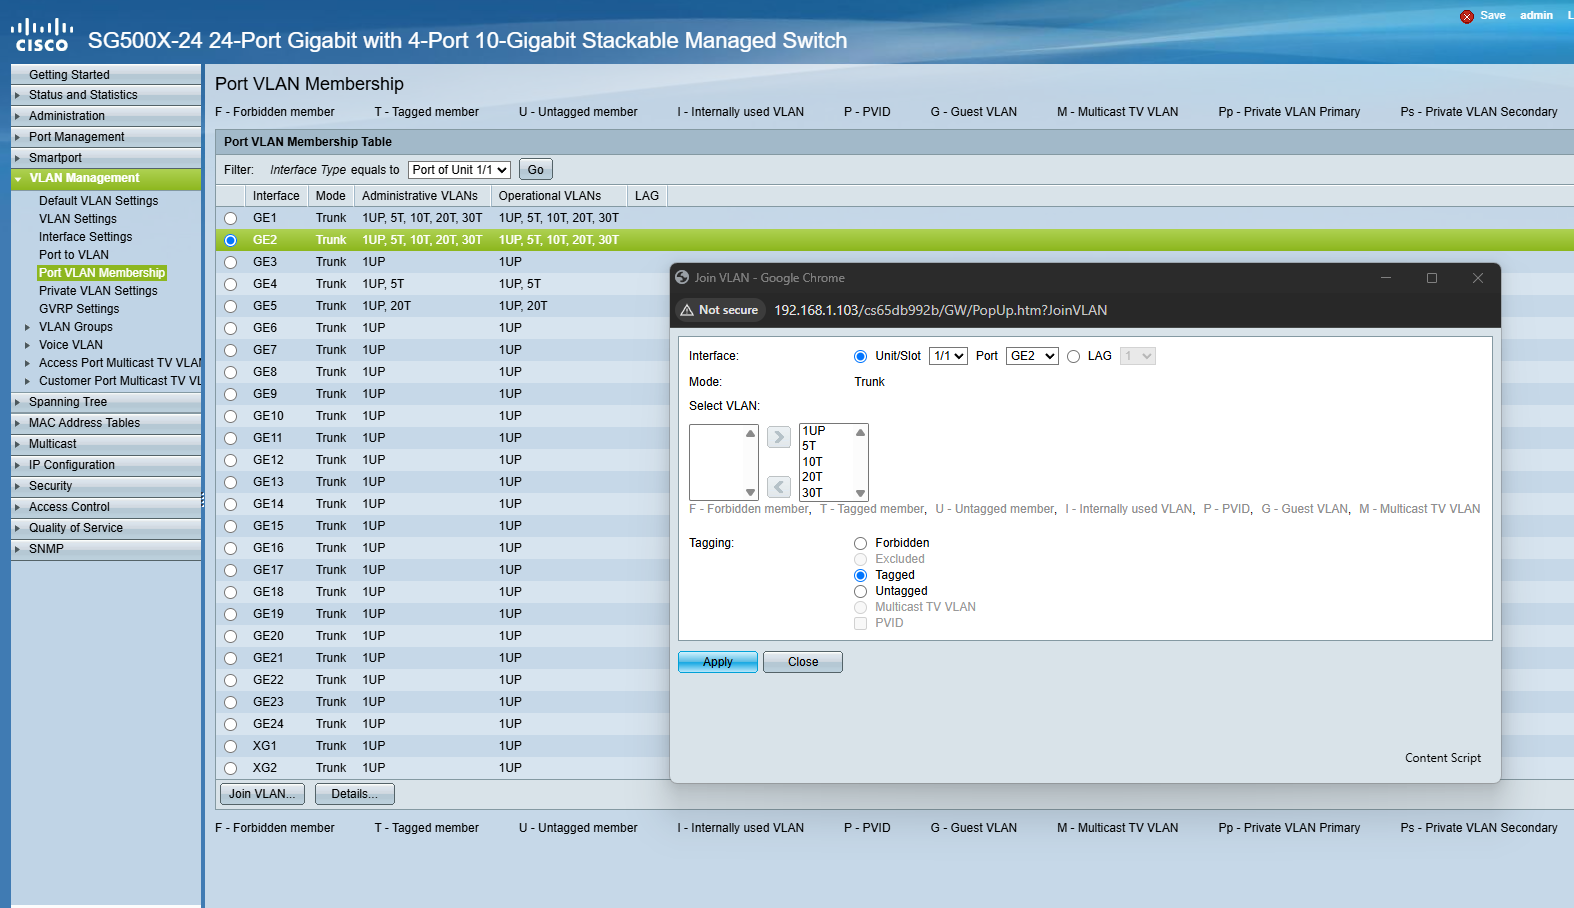Select the GE24 interface radio button
Image resolution: width=1574 pixels, height=908 pixels.
point(231,724)
